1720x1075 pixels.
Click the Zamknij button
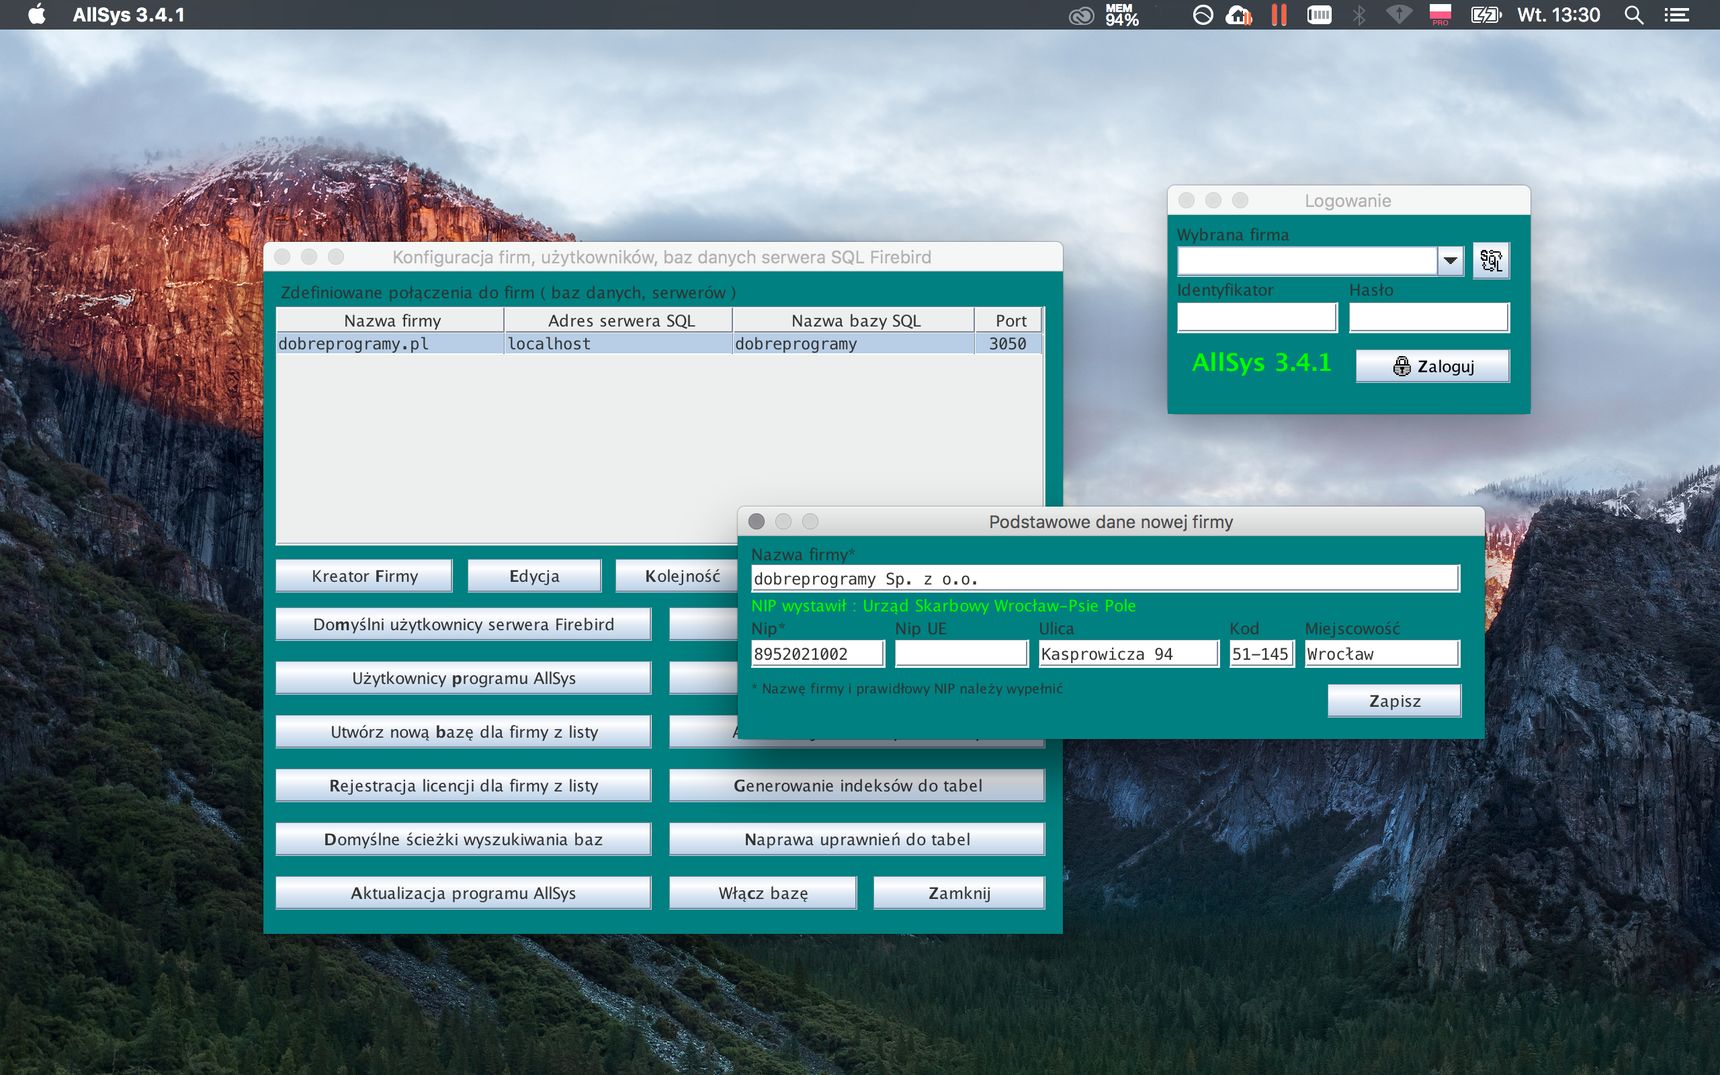959,893
